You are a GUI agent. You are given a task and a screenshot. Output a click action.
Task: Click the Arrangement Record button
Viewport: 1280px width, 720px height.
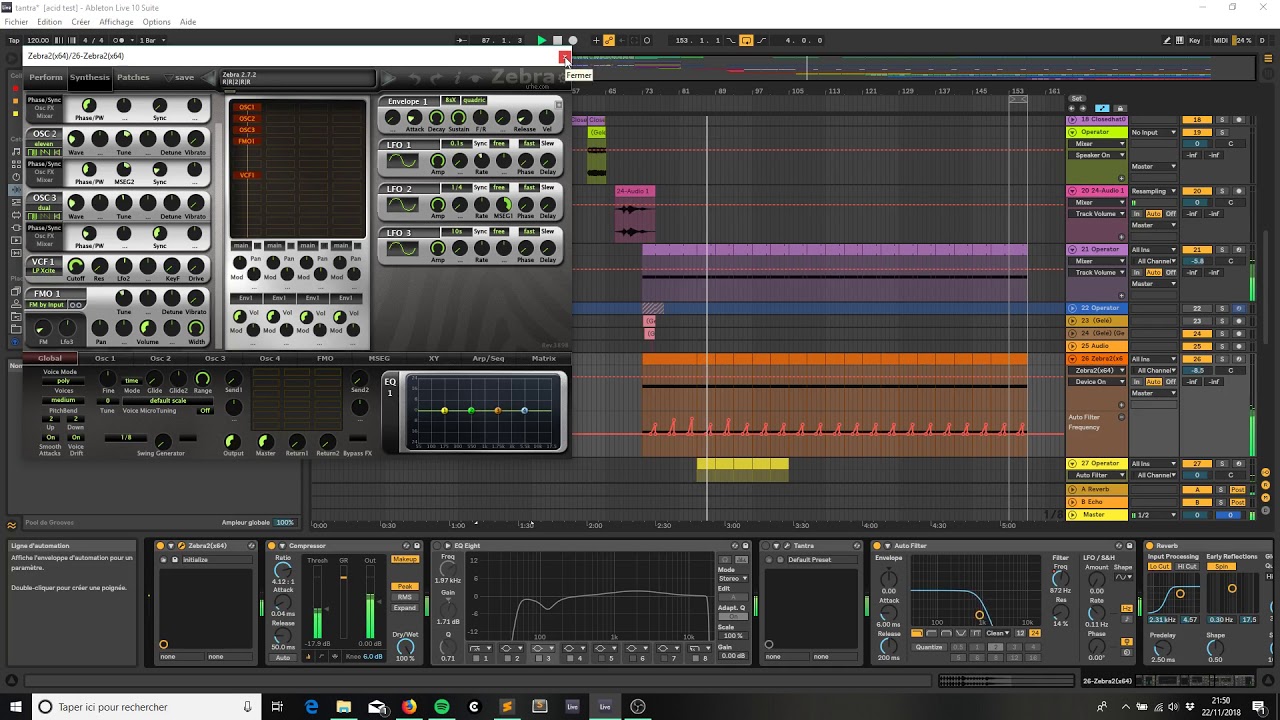click(x=573, y=40)
